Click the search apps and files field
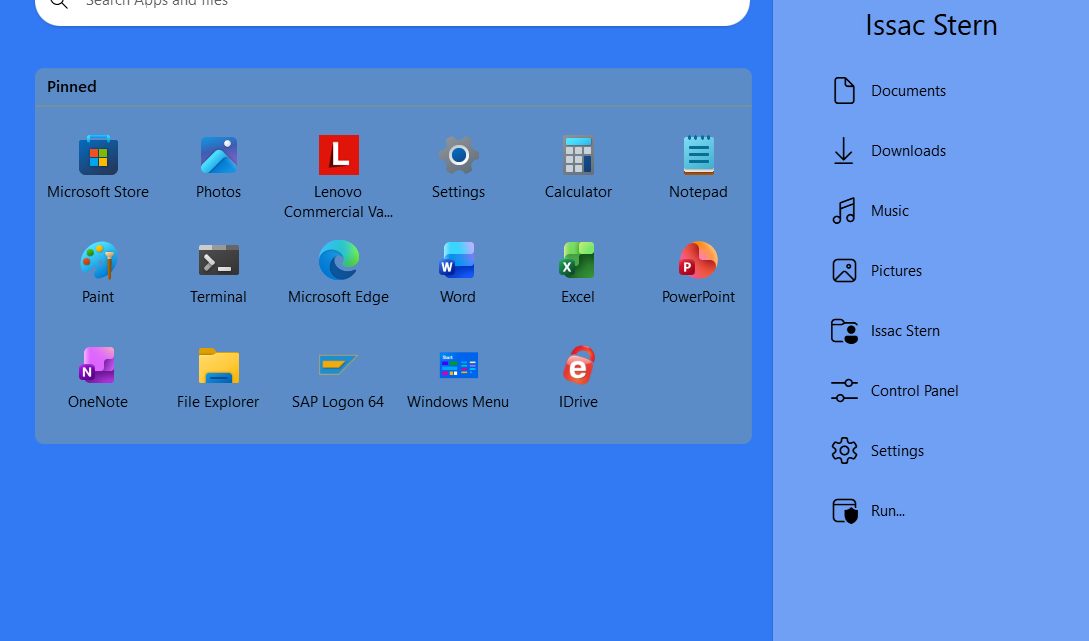 pos(400,6)
